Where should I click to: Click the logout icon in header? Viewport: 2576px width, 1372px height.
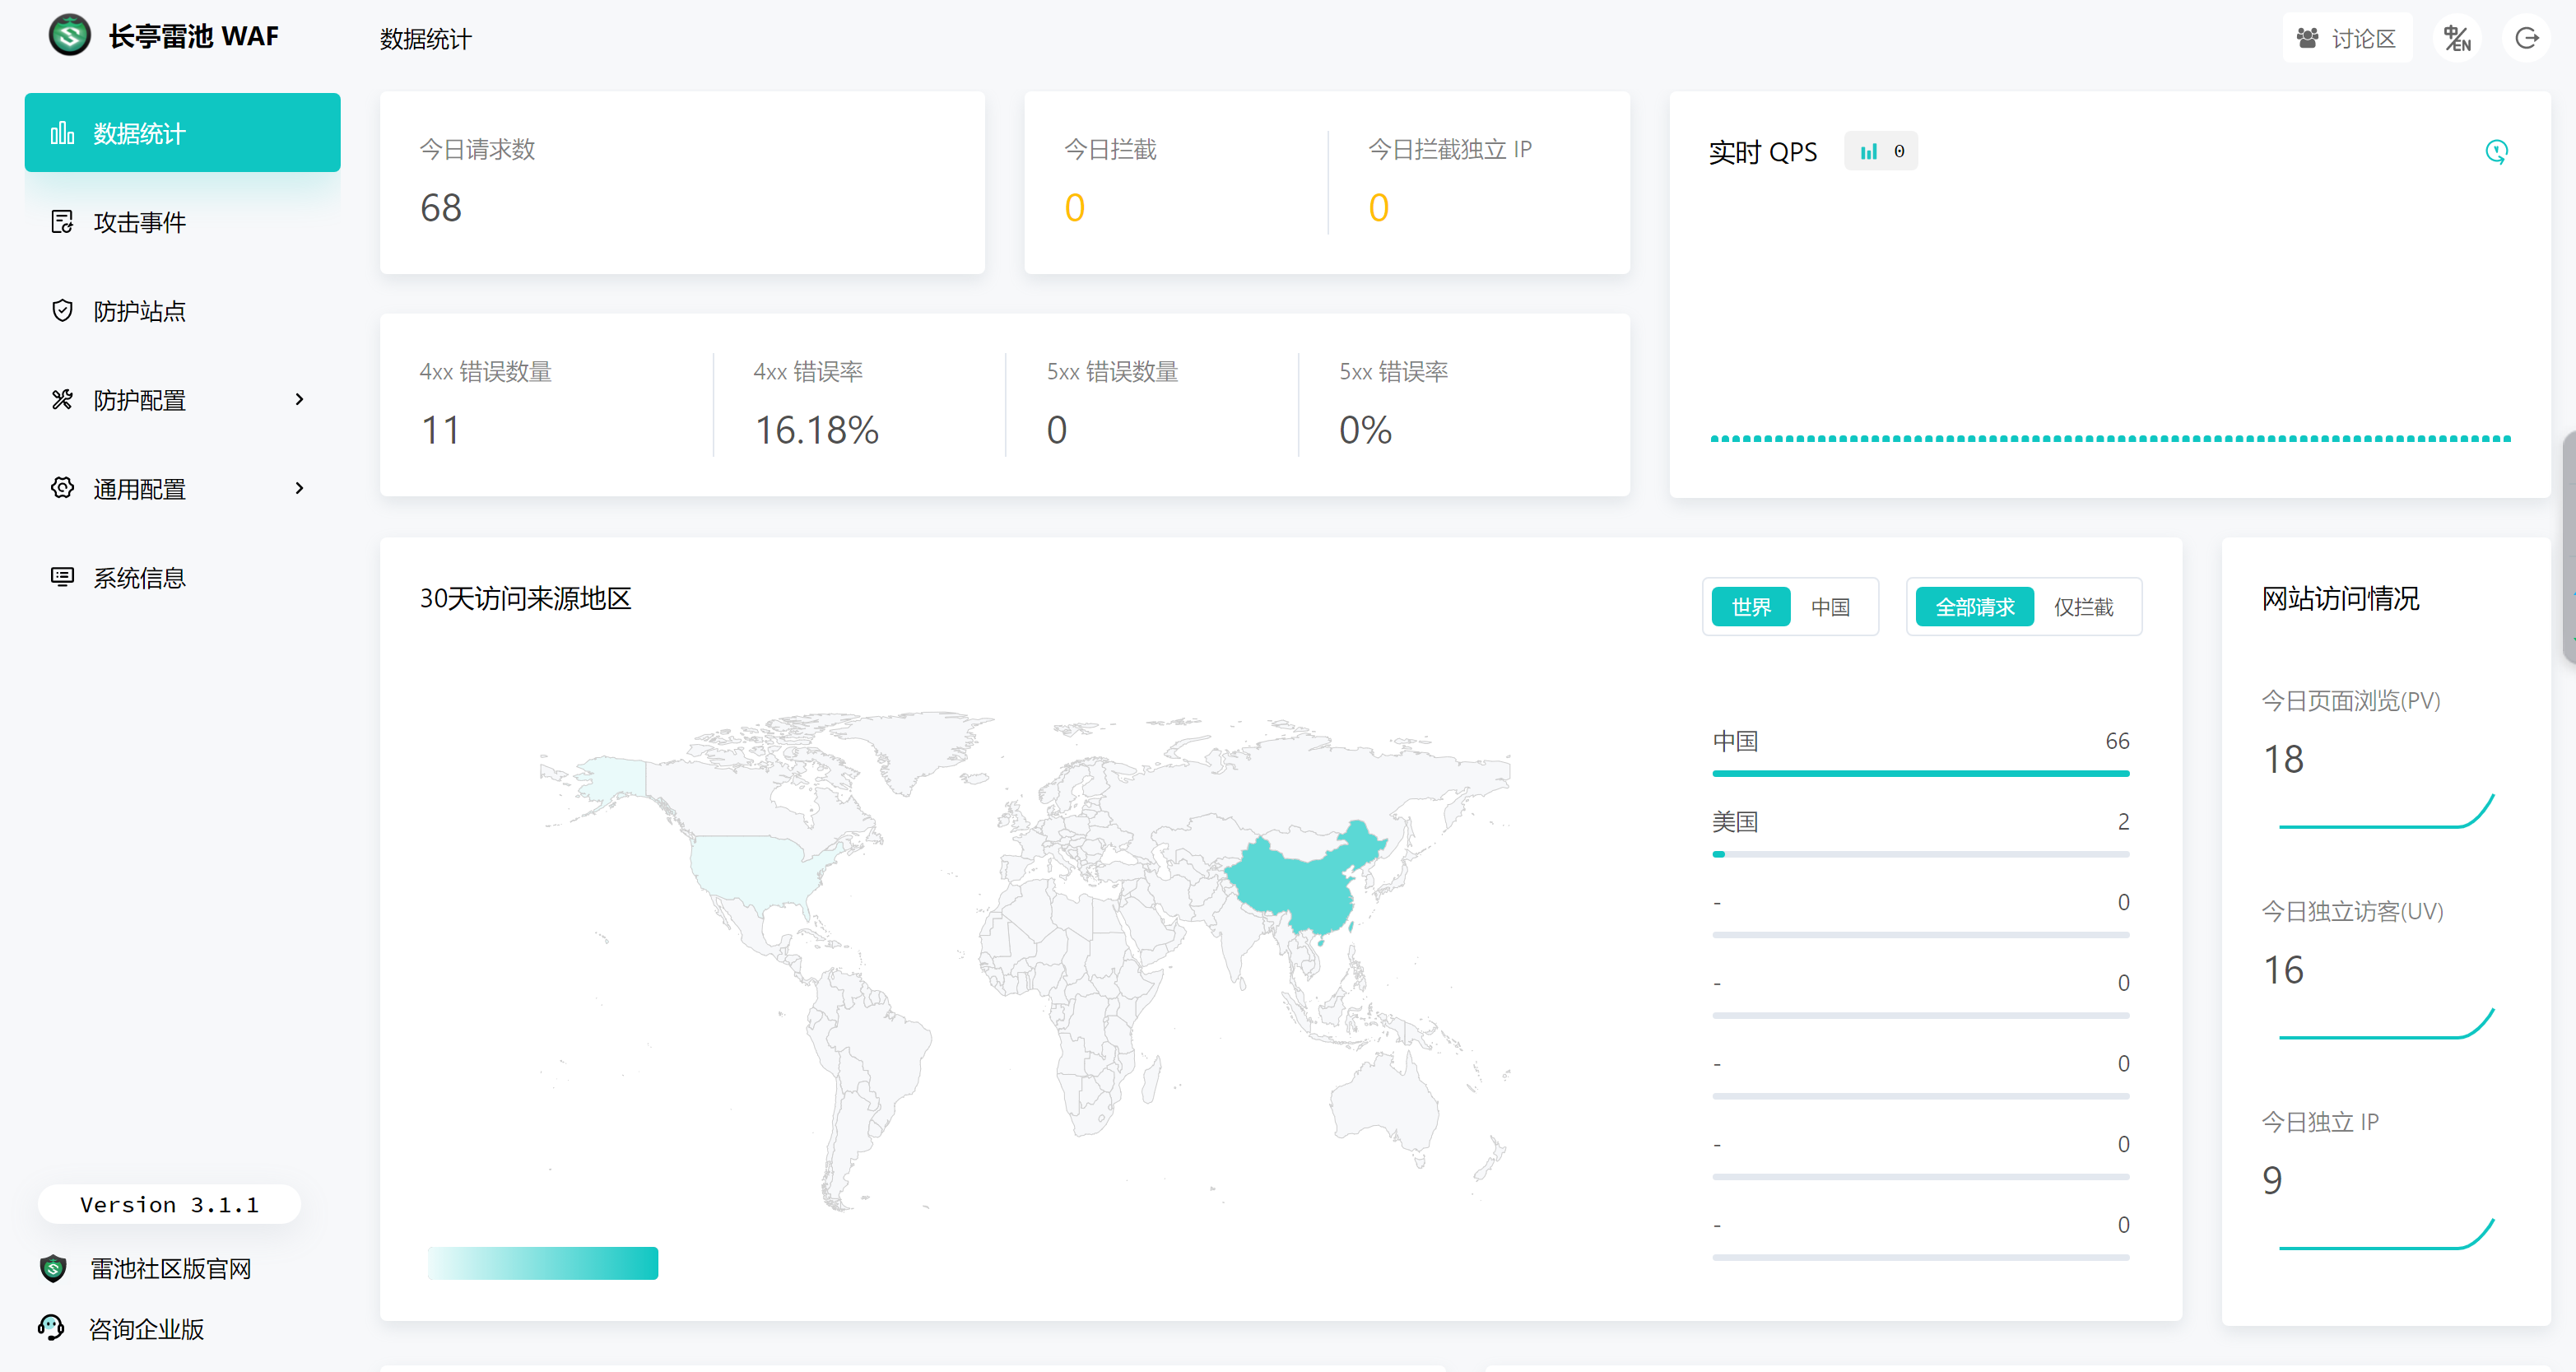pyautogui.click(x=2526, y=38)
